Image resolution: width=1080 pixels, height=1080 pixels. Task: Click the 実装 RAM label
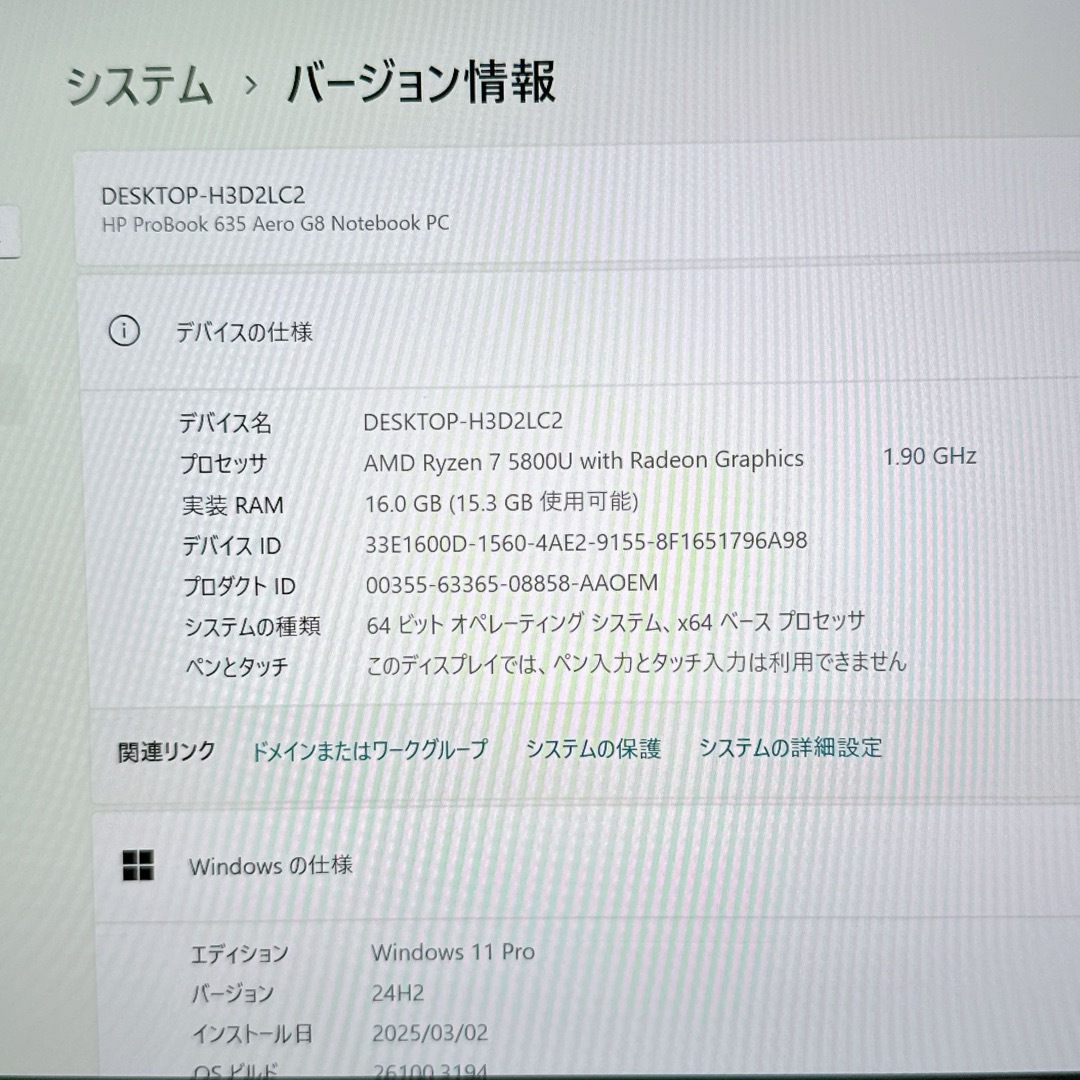(233, 505)
